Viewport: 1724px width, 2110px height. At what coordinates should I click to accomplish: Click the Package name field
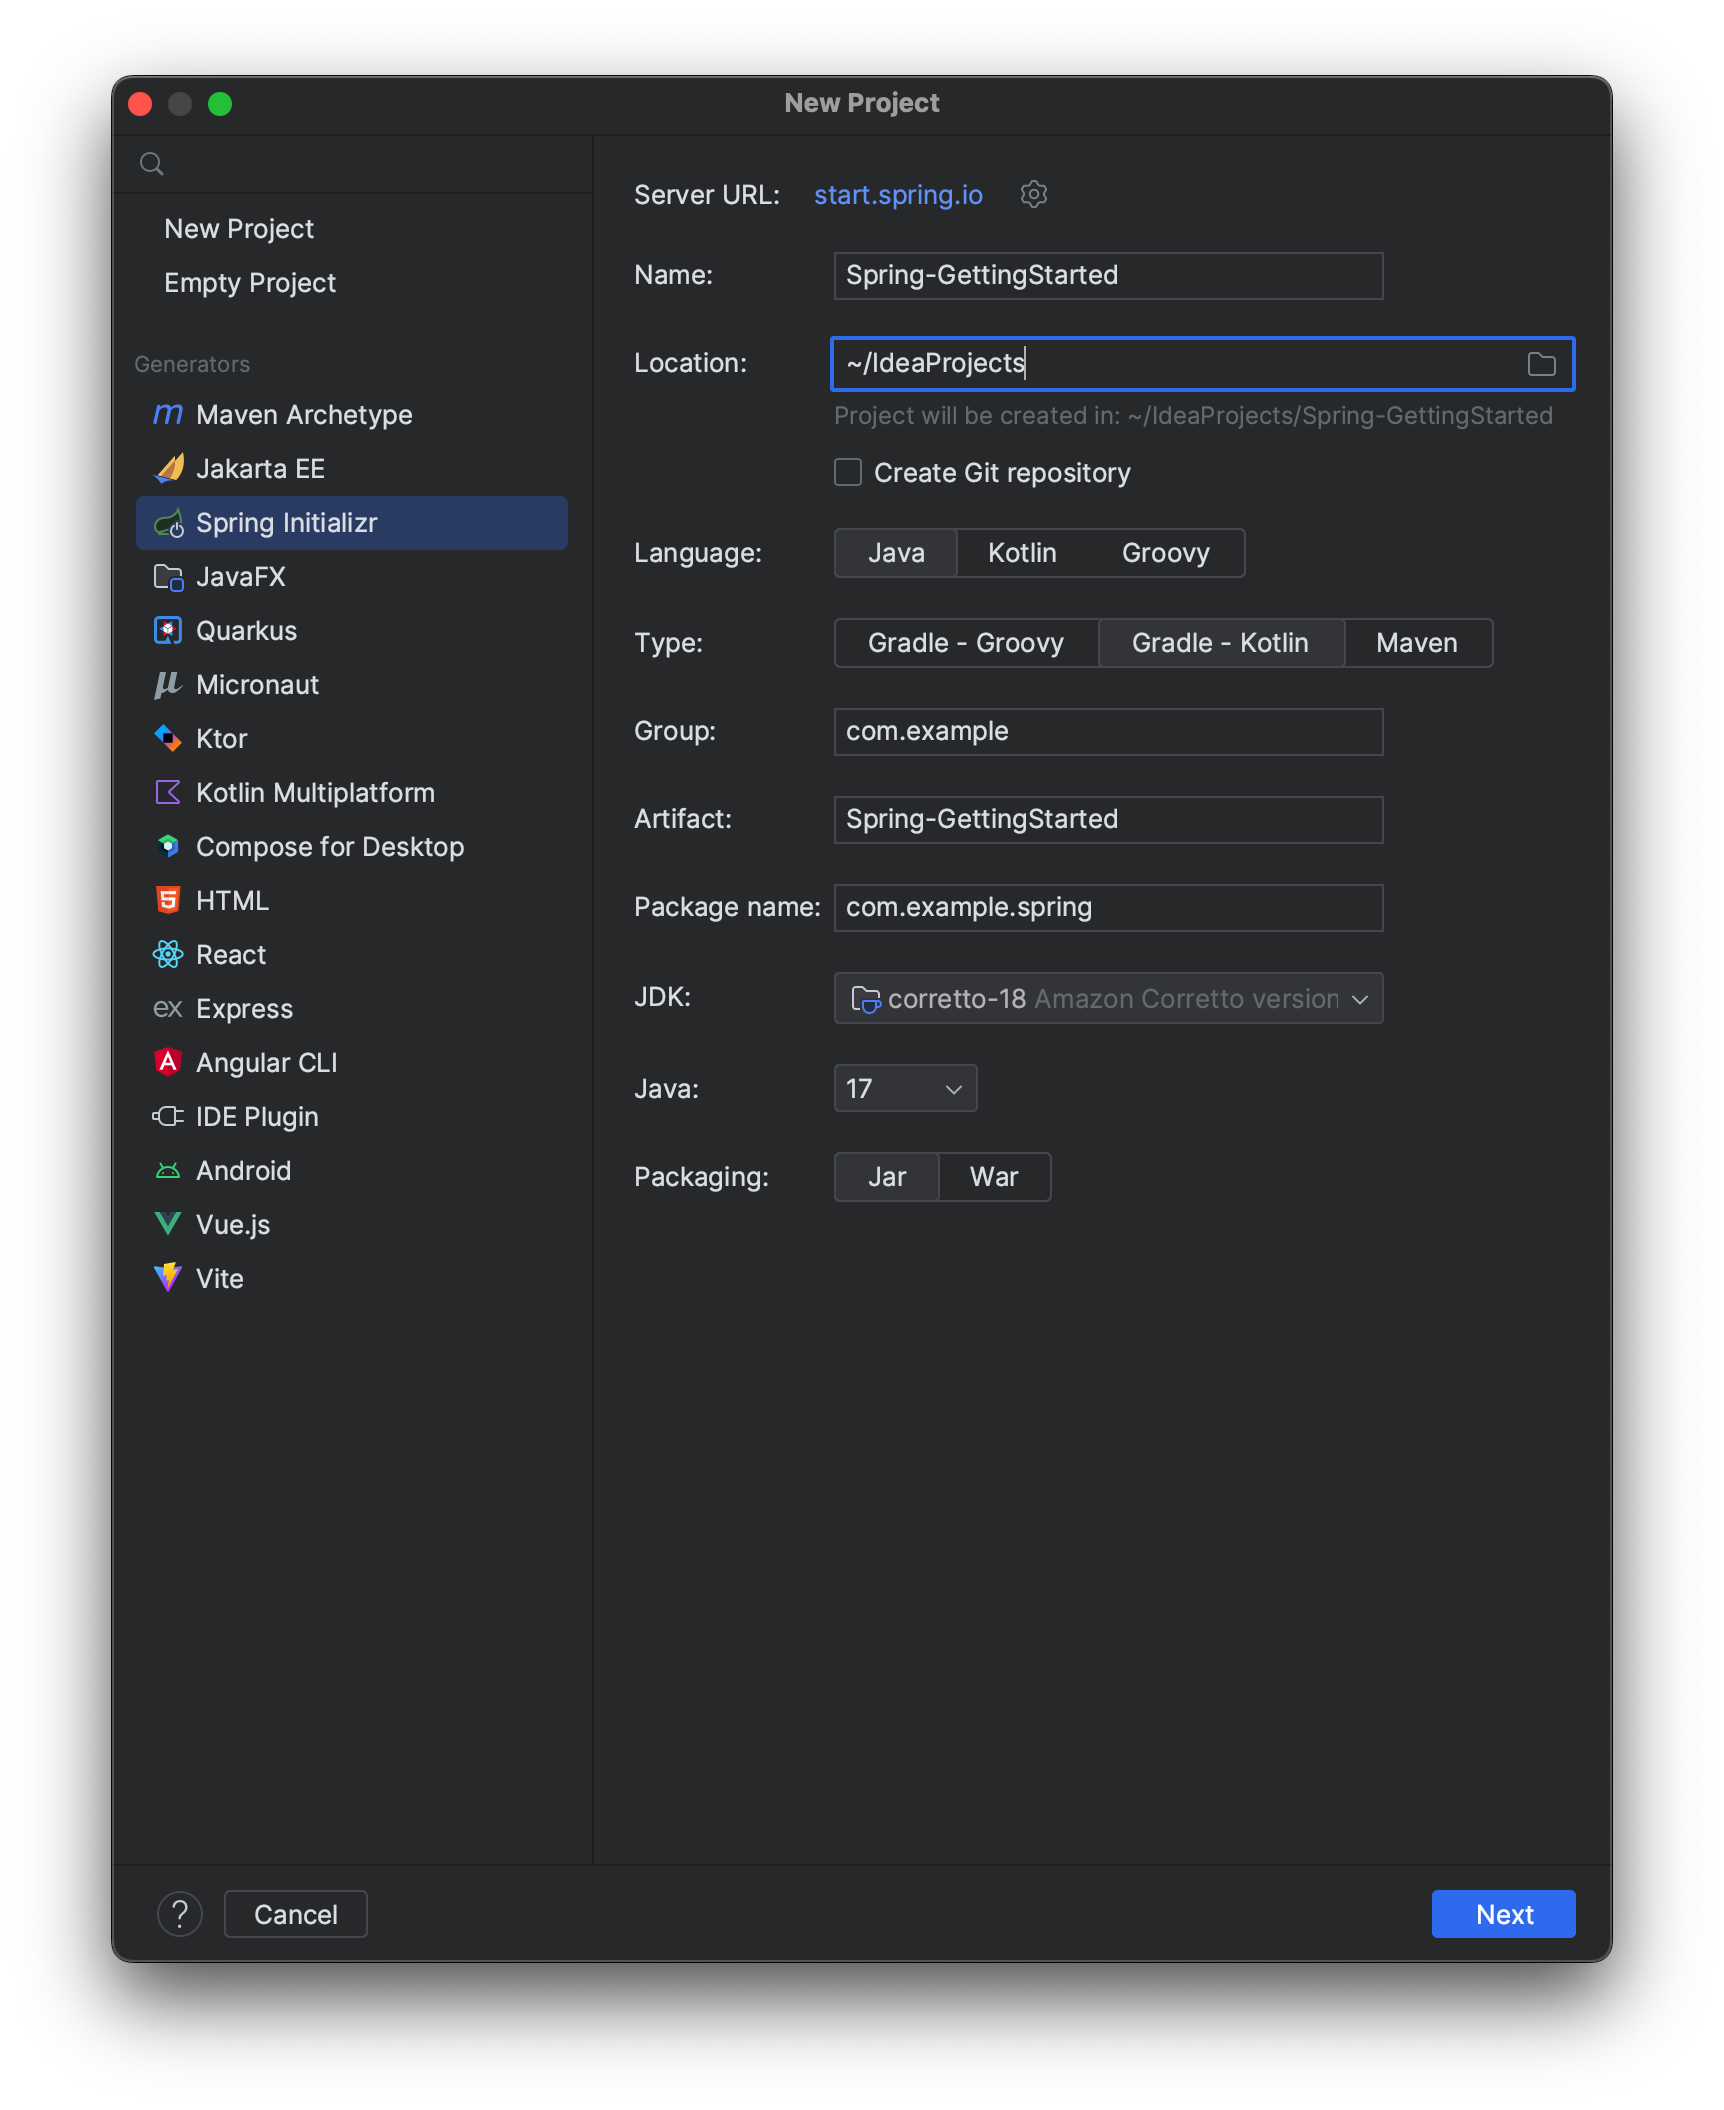point(1108,907)
